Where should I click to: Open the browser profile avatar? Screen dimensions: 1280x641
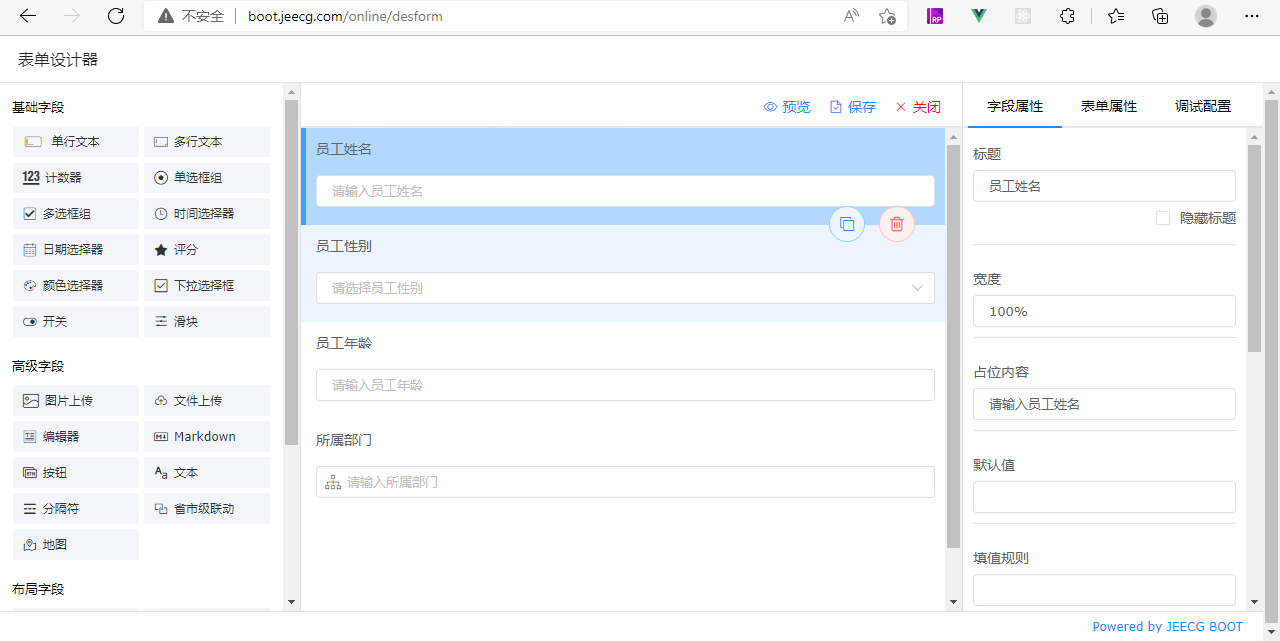(1206, 16)
